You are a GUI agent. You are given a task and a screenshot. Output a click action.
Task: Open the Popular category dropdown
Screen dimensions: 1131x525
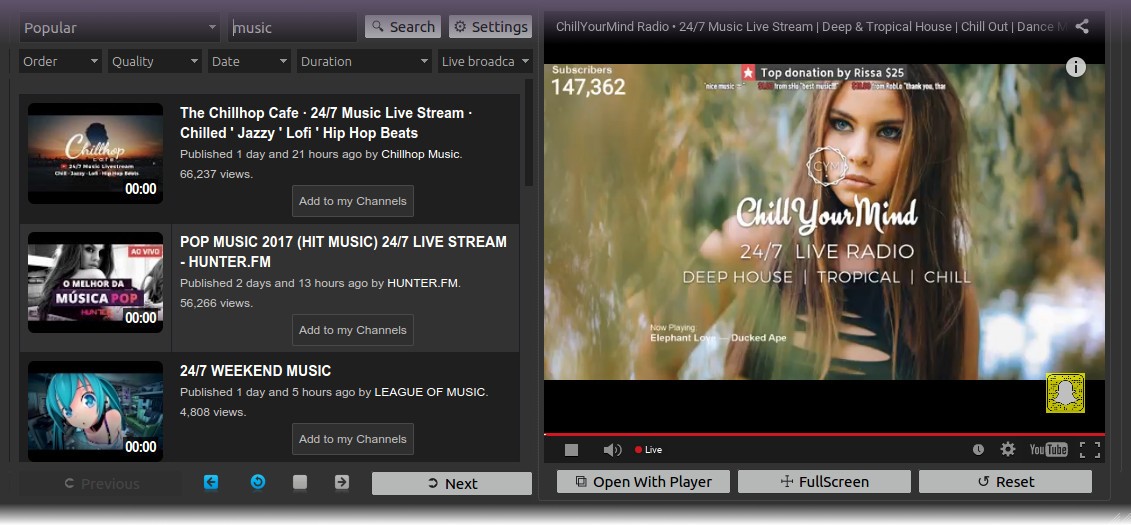click(x=119, y=27)
